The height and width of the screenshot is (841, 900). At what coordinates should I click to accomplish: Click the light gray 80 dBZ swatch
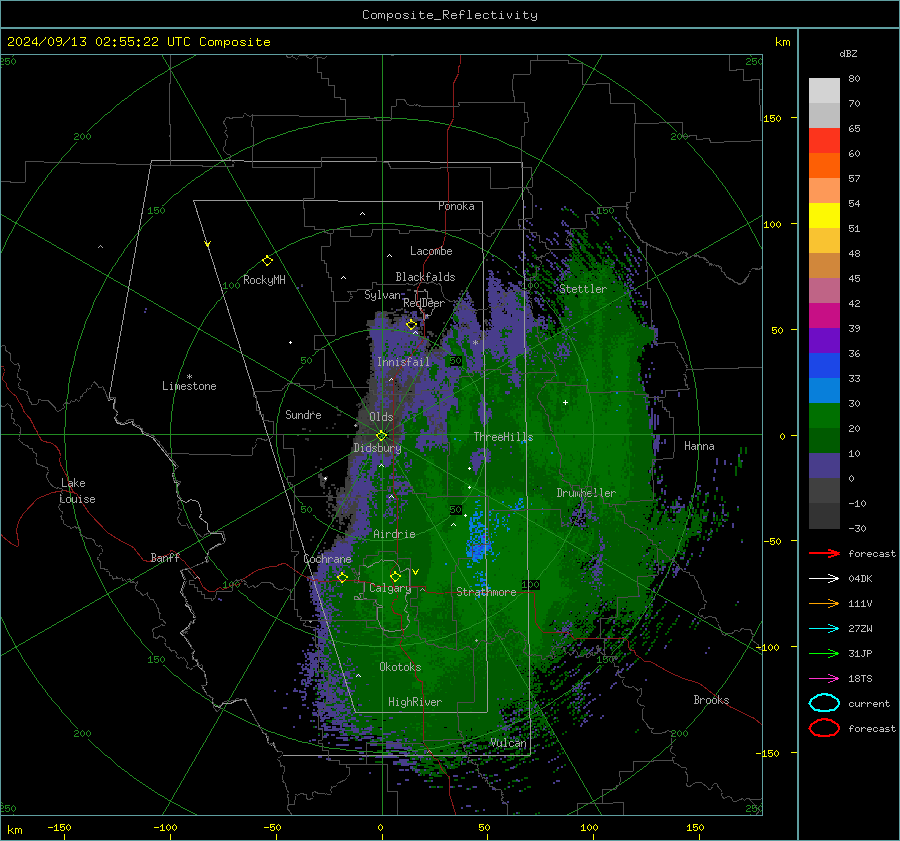824,90
